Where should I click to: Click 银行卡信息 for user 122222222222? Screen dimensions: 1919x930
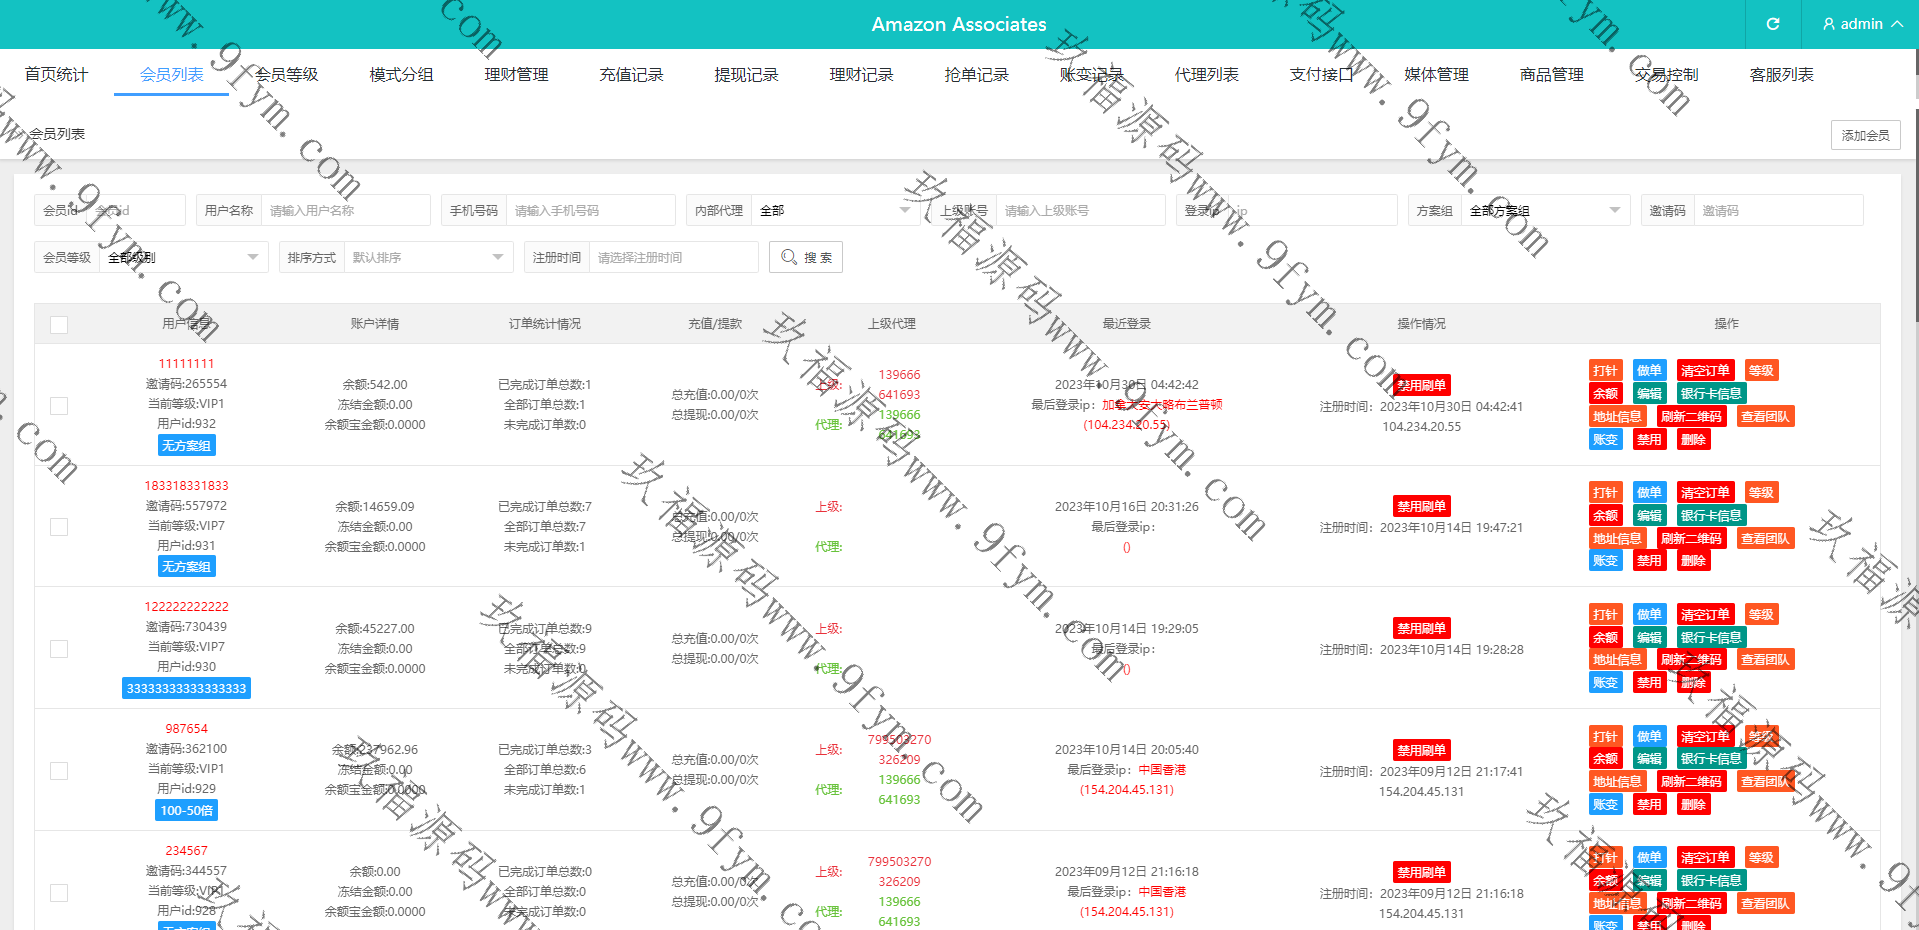click(x=1711, y=638)
